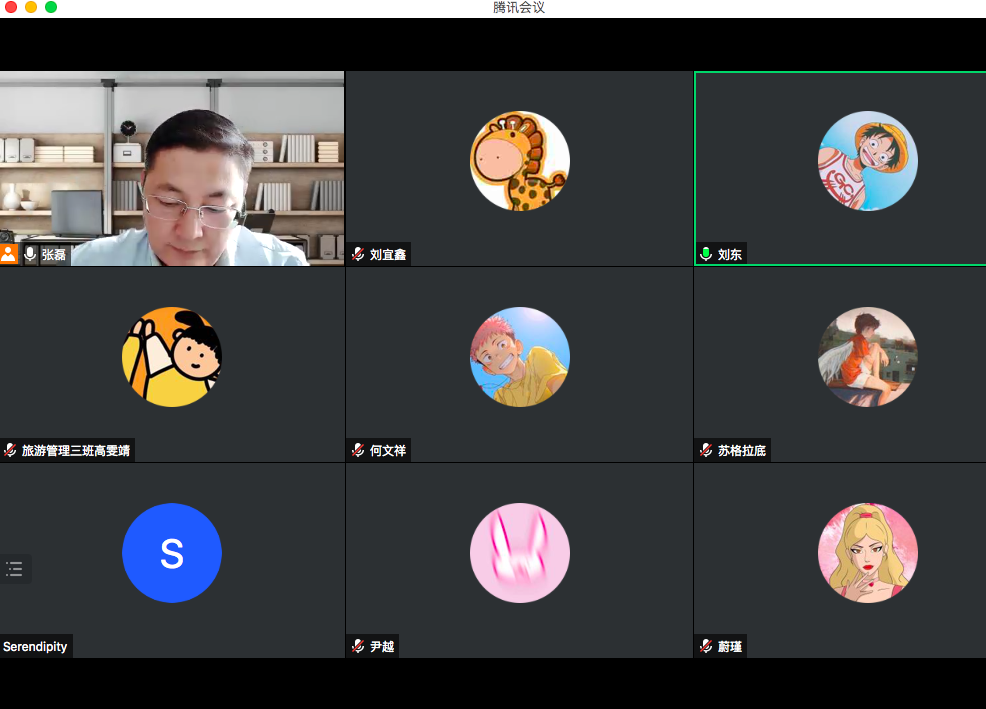Select the 旅游管理三班高雯靖 name label

(76, 450)
